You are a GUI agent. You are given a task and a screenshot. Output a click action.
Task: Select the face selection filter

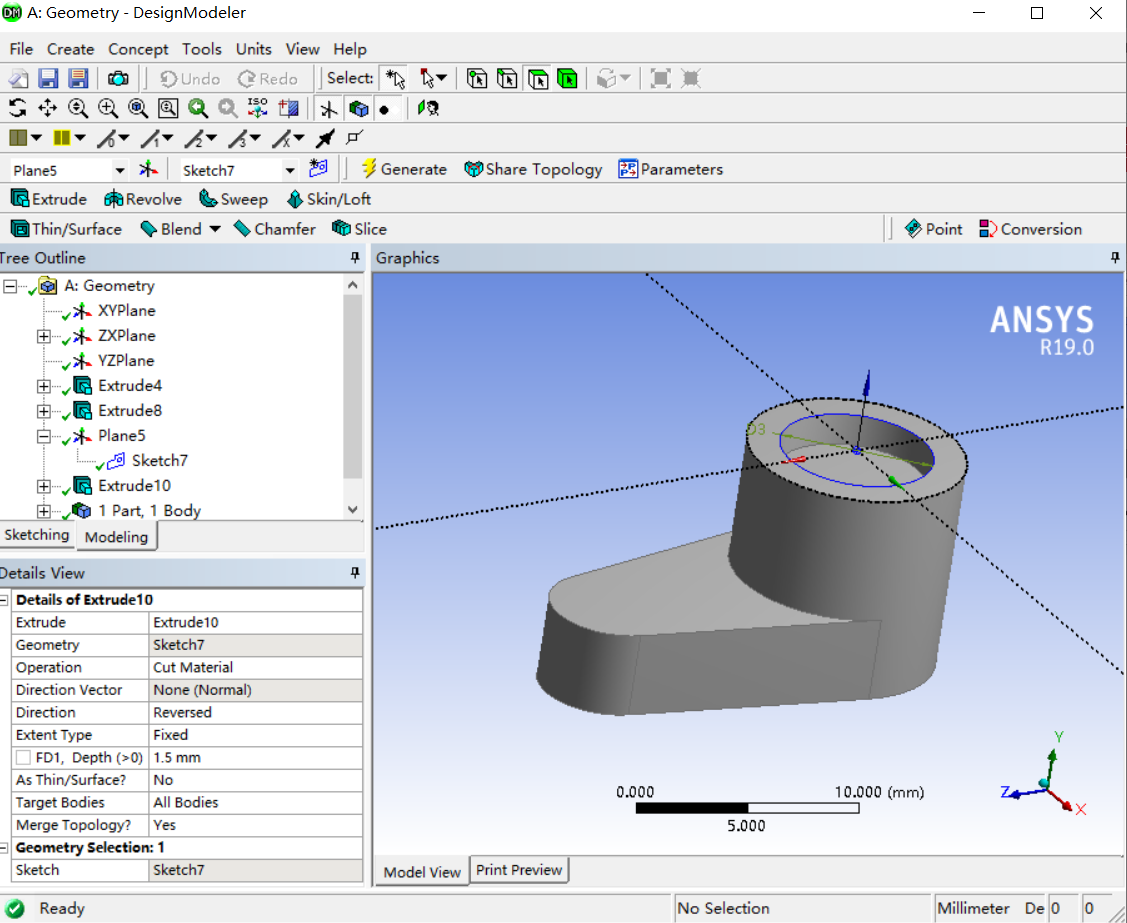point(537,78)
